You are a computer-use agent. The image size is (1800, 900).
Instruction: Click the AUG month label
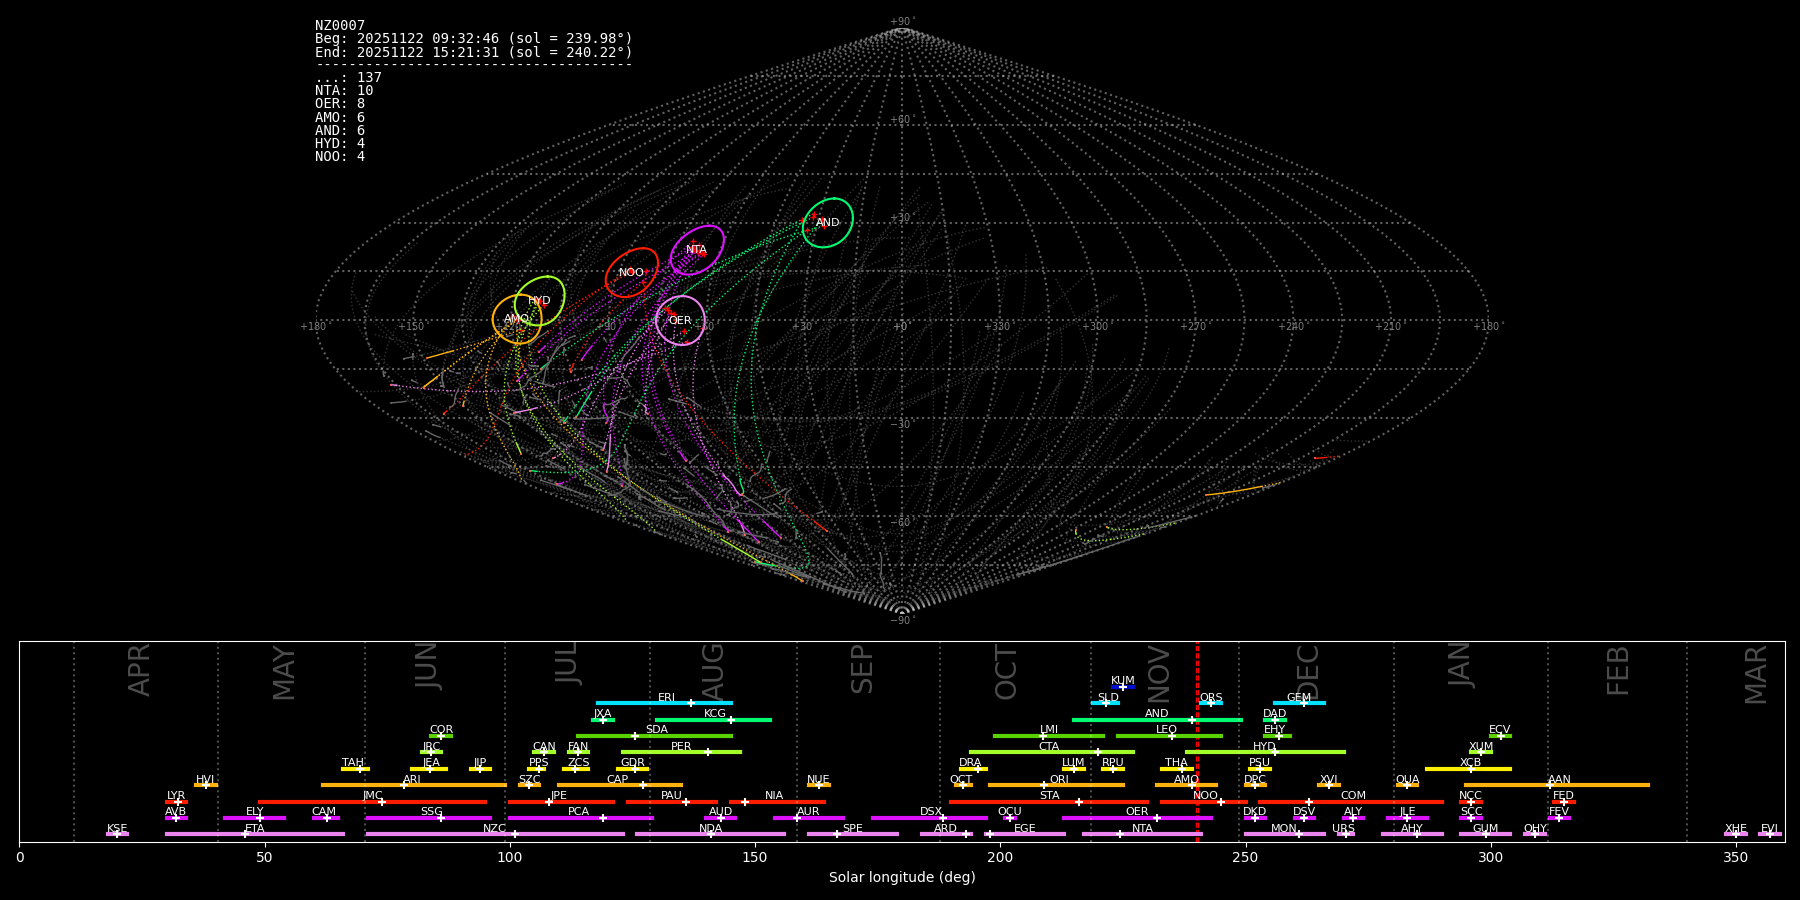point(713,672)
